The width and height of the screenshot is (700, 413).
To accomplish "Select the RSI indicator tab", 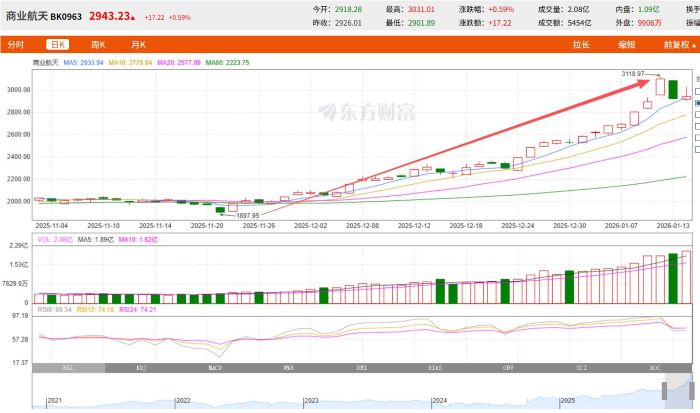I will pyautogui.click(x=68, y=368).
